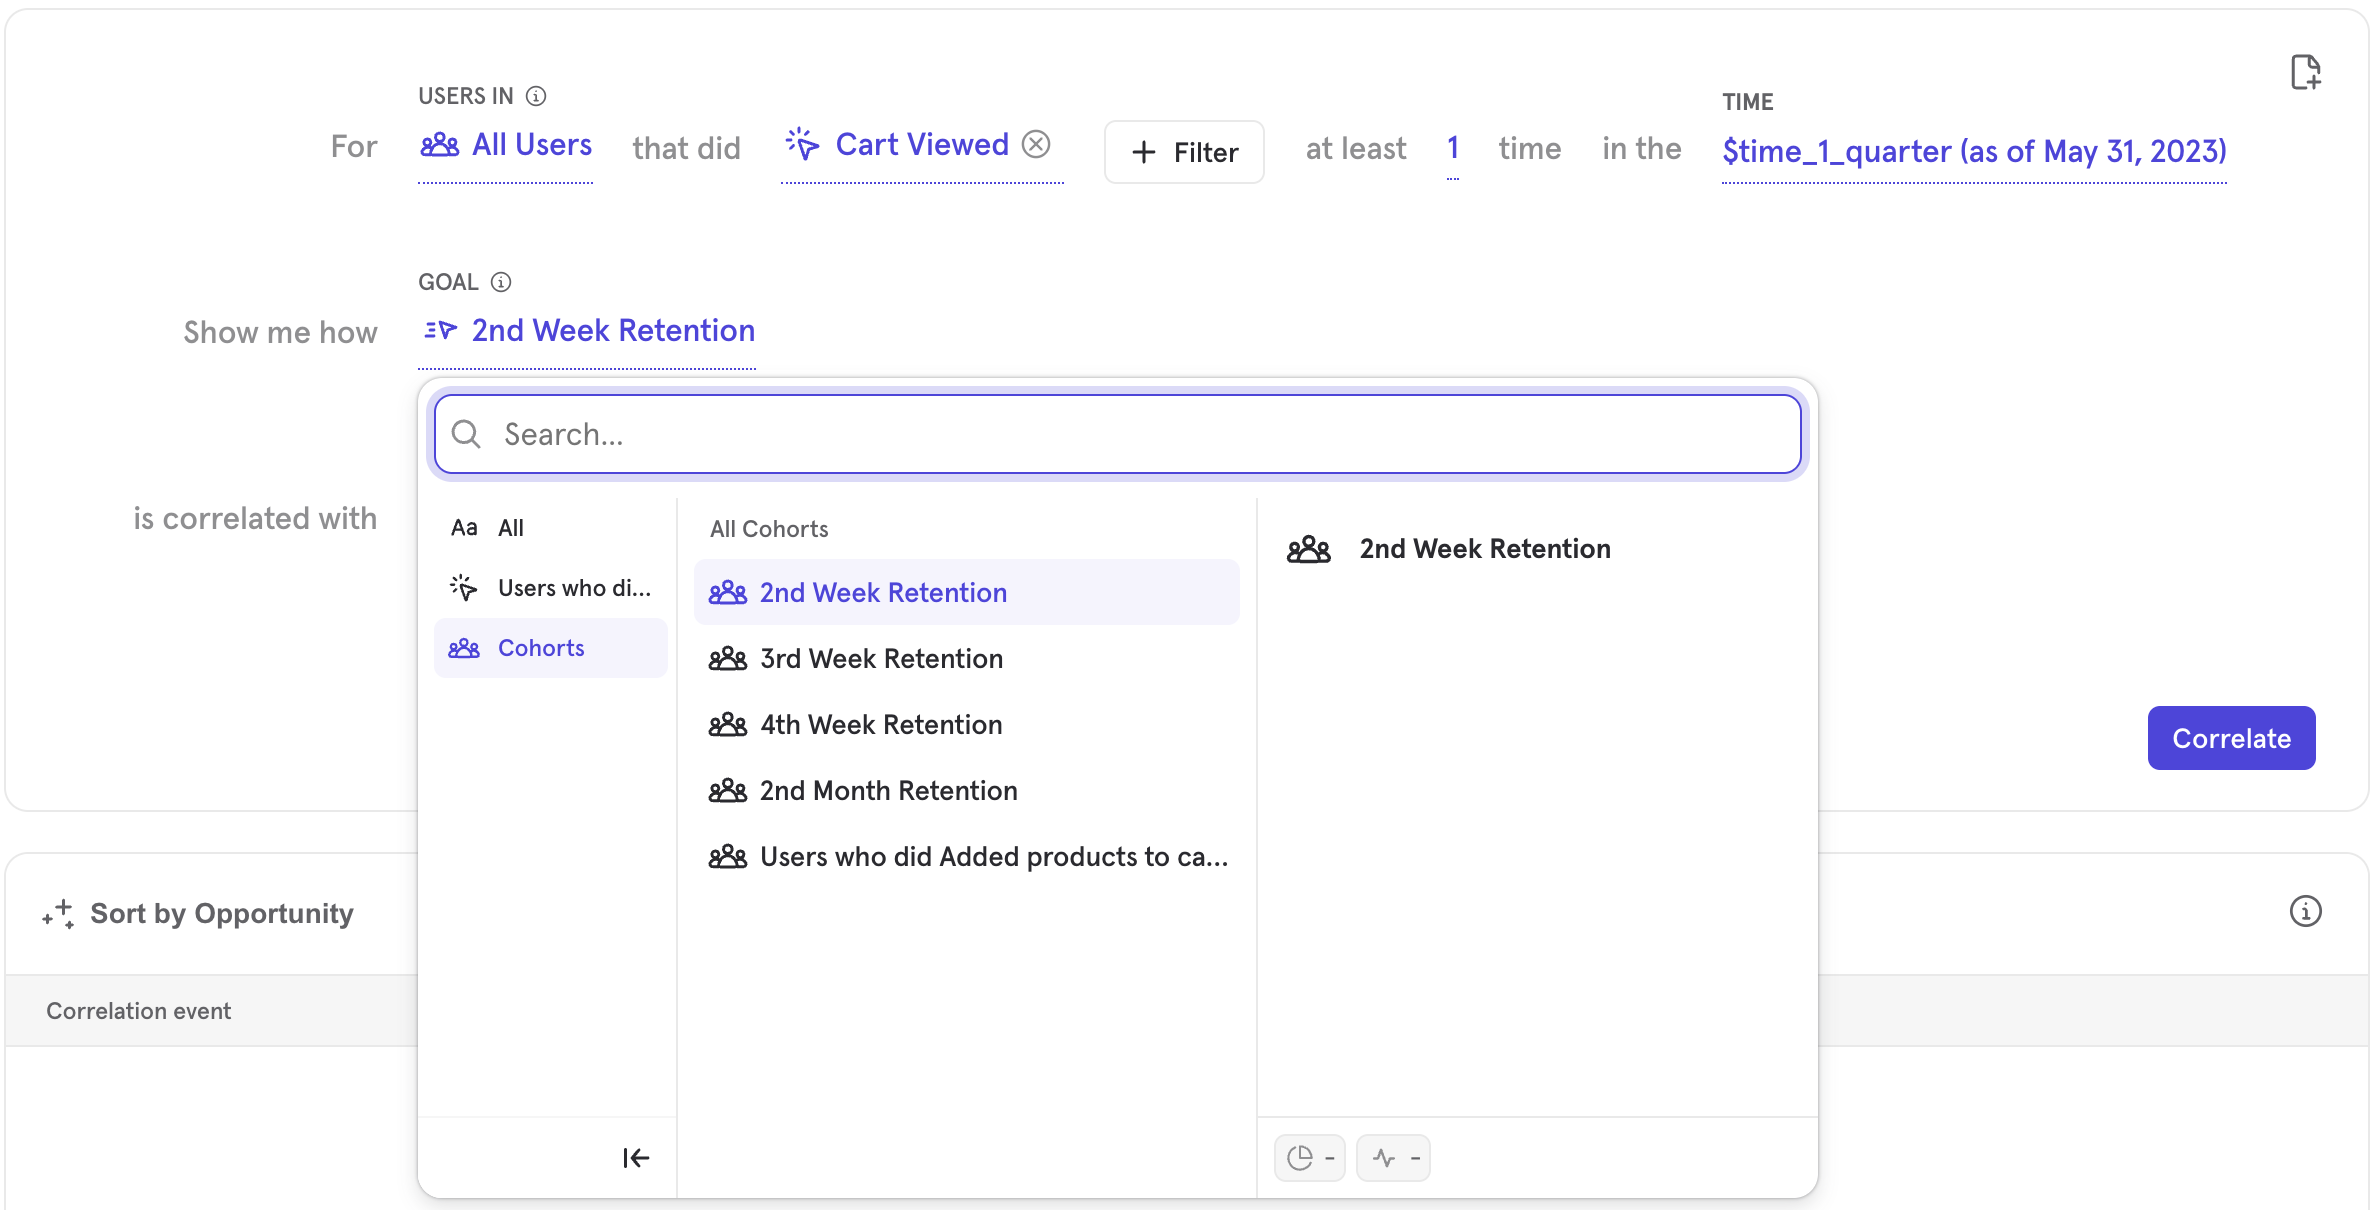Click the Correlate button

(2231, 738)
